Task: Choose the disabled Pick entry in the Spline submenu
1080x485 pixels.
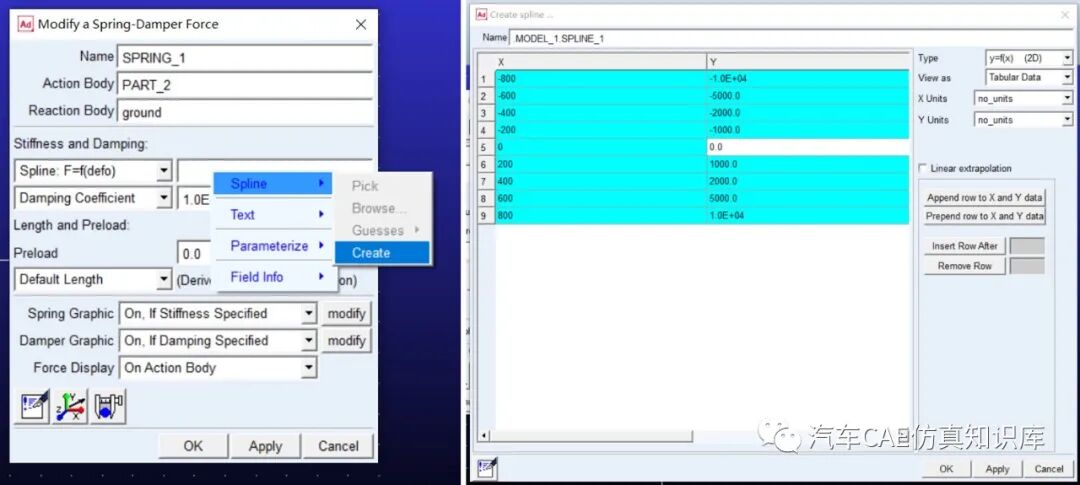Action: (382, 186)
